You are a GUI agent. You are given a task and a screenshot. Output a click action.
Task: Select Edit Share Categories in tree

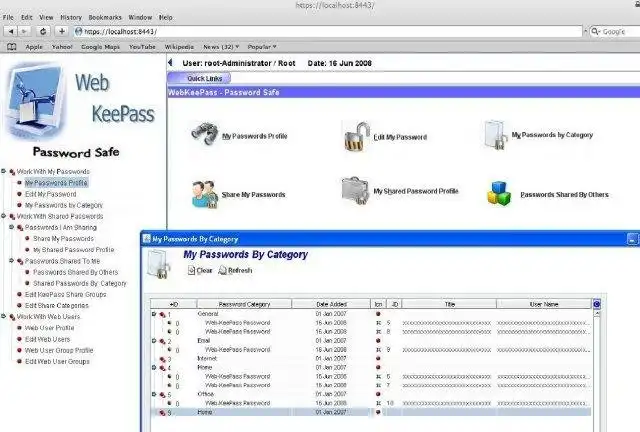tap(56, 305)
